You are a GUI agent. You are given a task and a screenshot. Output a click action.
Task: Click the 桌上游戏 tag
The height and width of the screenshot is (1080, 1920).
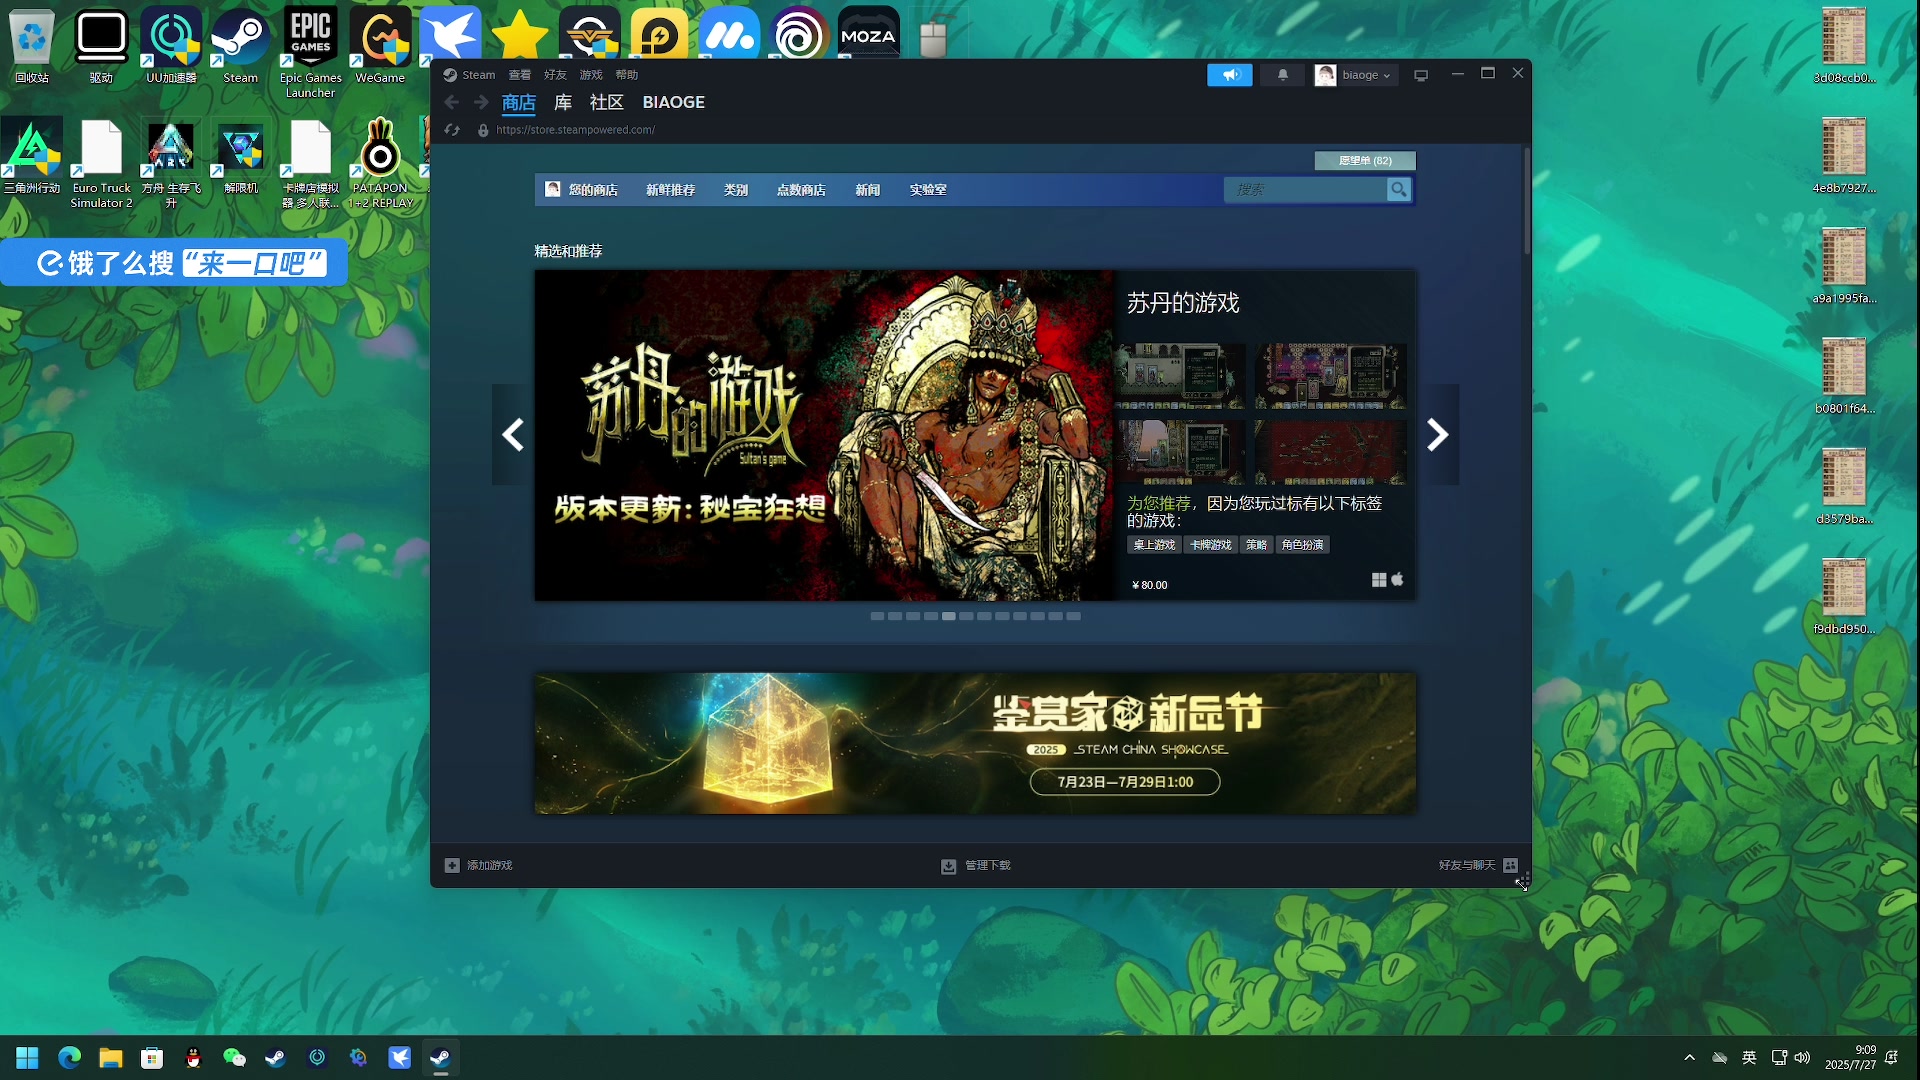coord(1154,545)
